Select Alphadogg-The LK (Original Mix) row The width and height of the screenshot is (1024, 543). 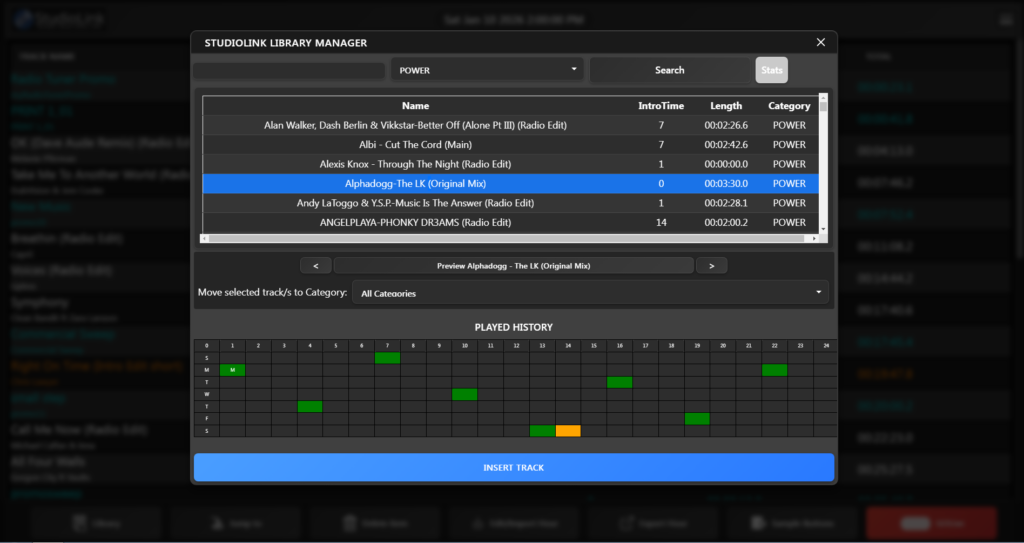pos(511,184)
